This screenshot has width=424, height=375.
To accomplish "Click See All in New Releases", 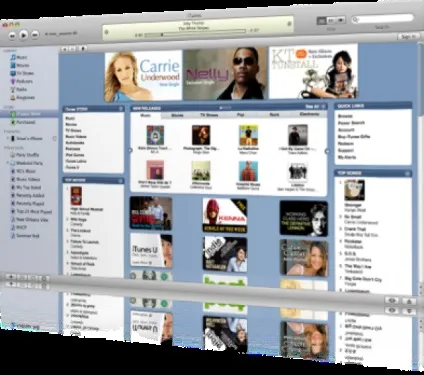I will pyautogui.click(x=311, y=107).
